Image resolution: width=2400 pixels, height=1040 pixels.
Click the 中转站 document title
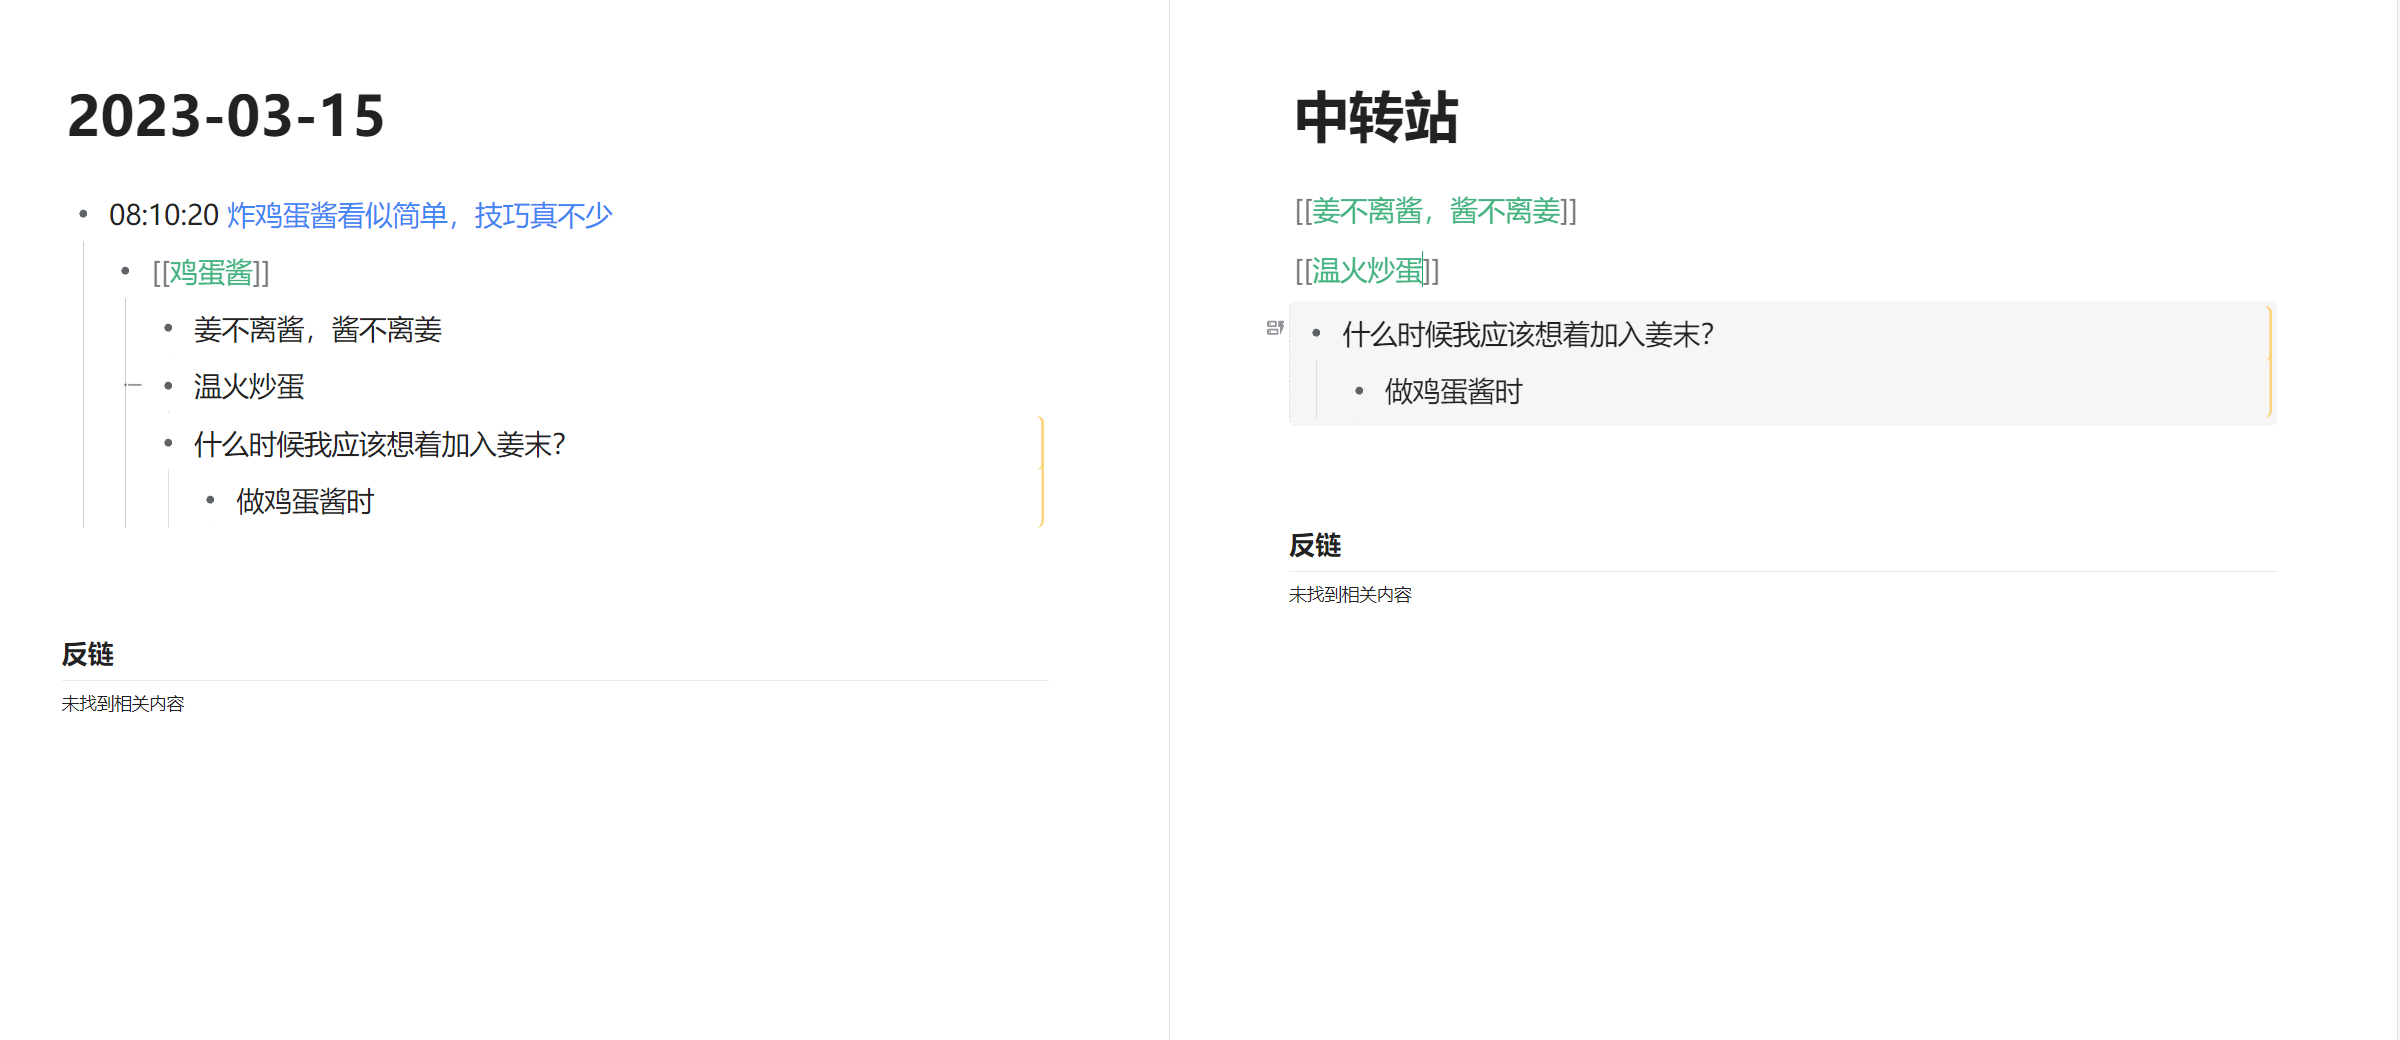(1376, 118)
